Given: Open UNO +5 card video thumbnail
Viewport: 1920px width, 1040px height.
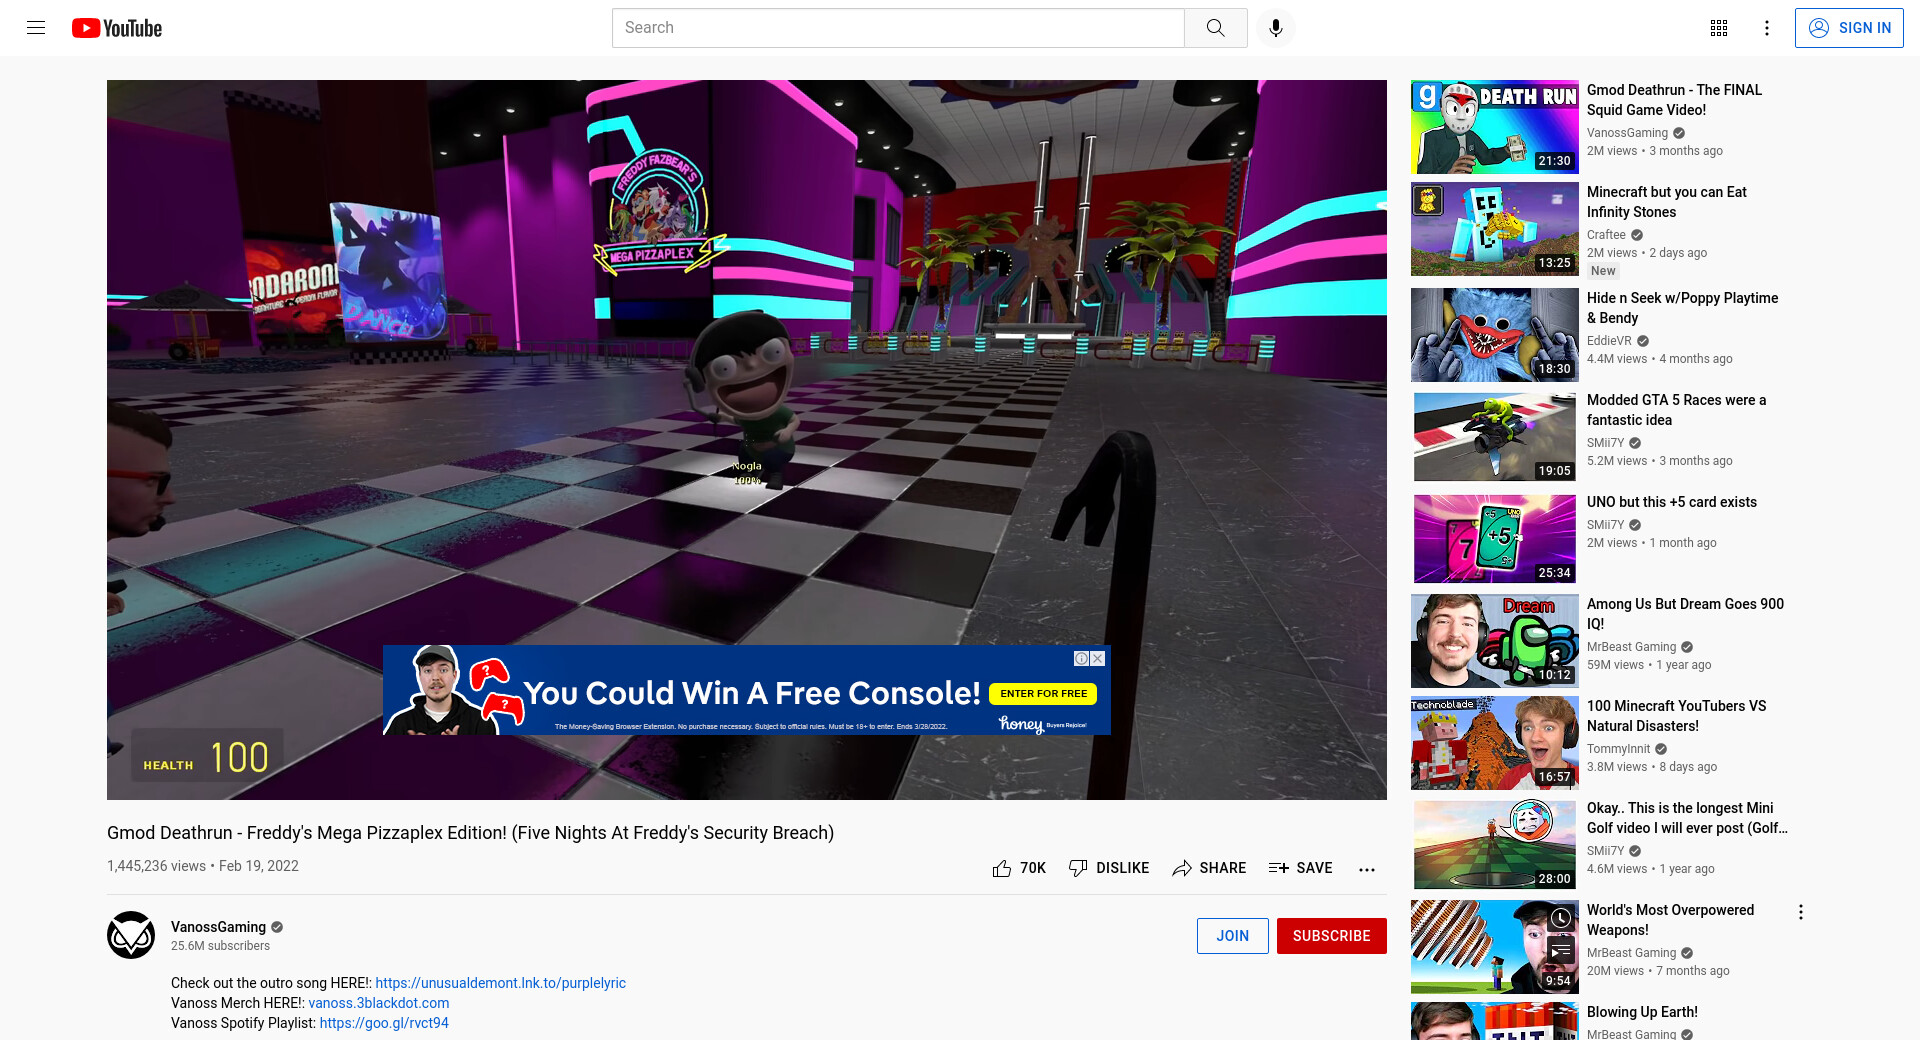Looking at the screenshot, I should pyautogui.click(x=1495, y=539).
